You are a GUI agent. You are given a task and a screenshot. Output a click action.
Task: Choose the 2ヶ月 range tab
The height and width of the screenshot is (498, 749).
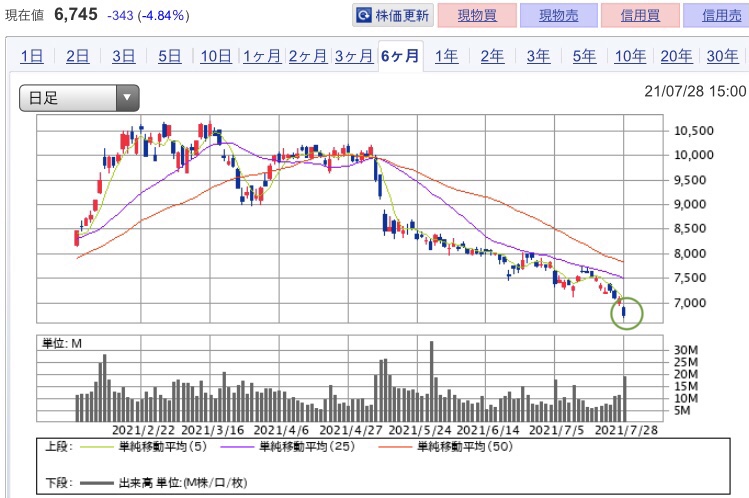[308, 56]
